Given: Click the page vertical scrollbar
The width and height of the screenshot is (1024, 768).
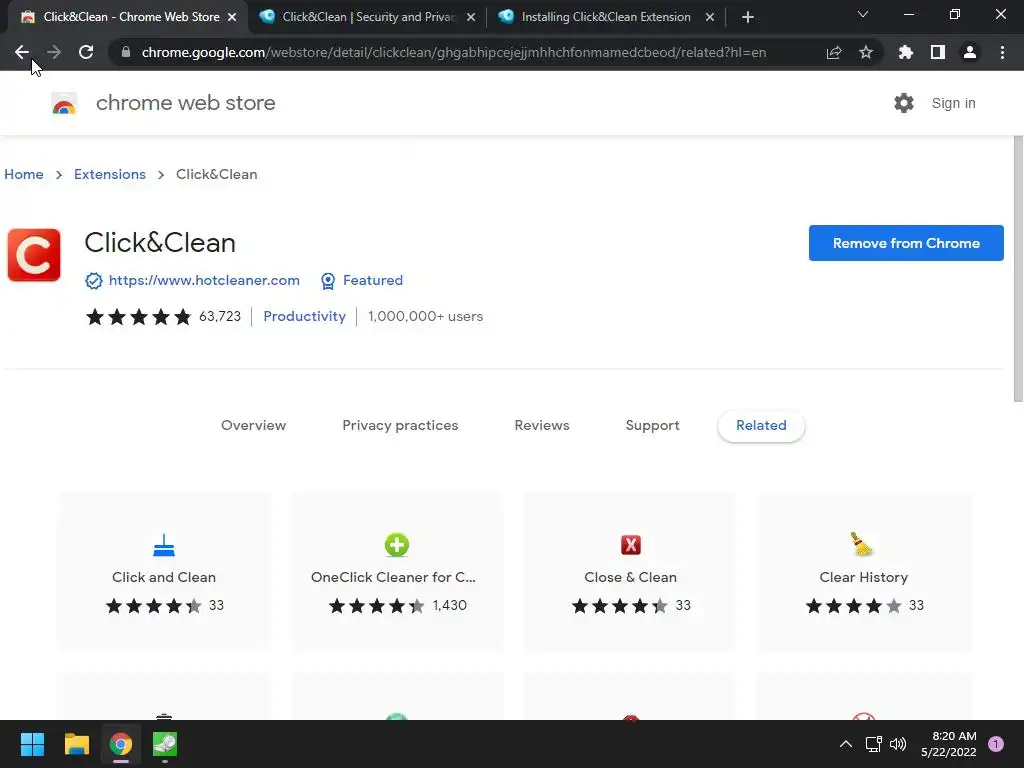Looking at the screenshot, I should point(1017,269).
